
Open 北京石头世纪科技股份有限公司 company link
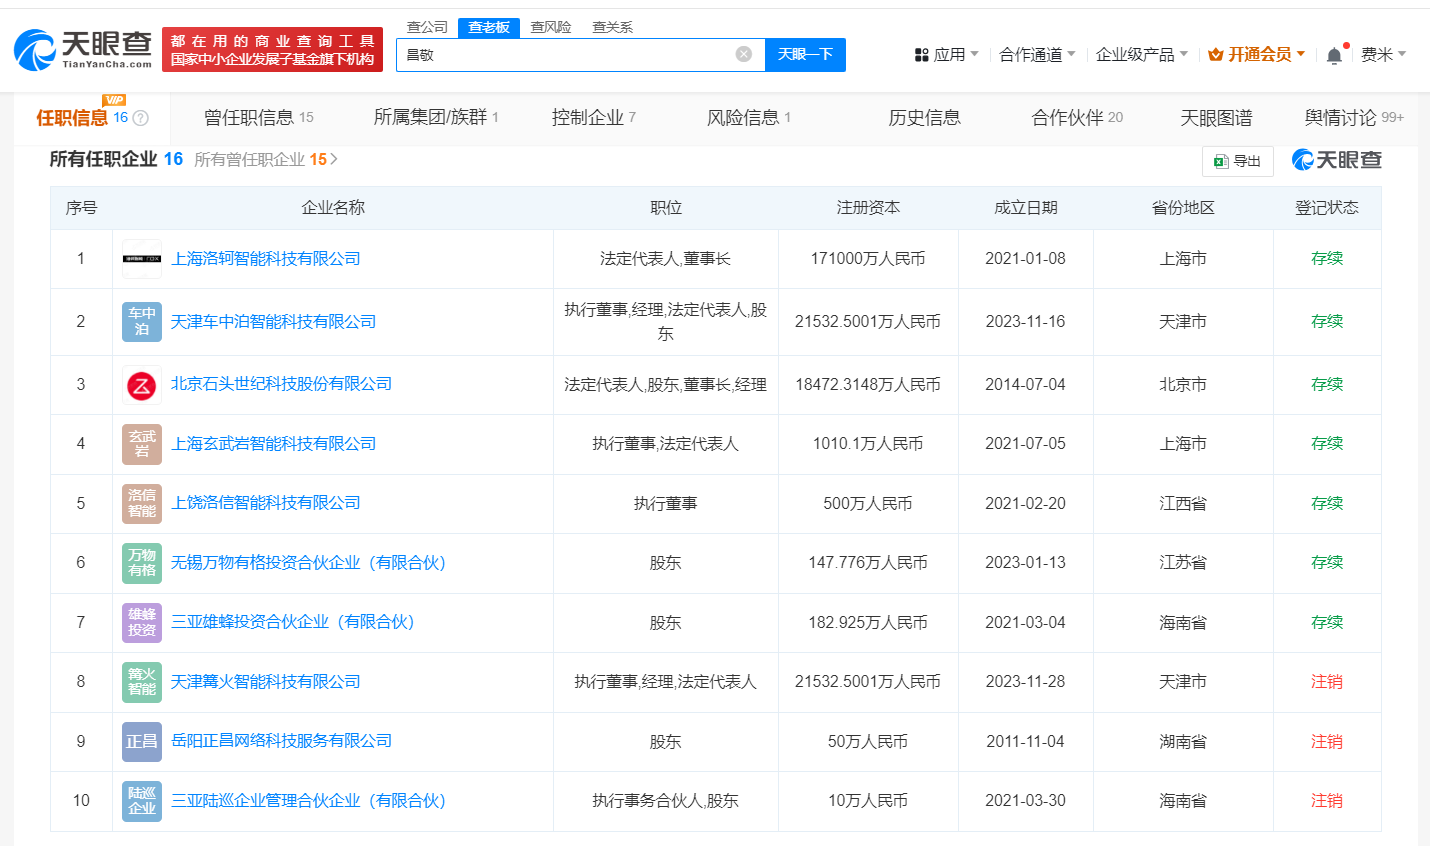click(282, 385)
